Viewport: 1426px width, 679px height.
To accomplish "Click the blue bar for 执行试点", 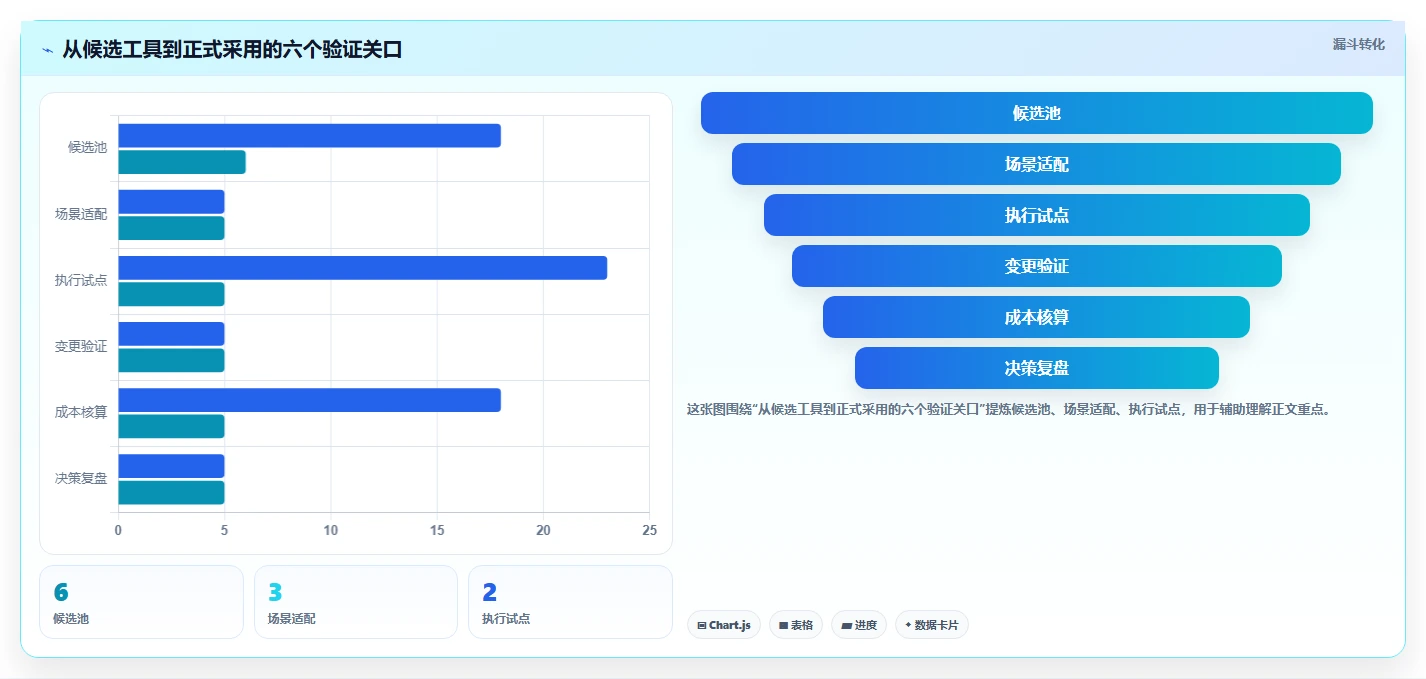I will [362, 268].
